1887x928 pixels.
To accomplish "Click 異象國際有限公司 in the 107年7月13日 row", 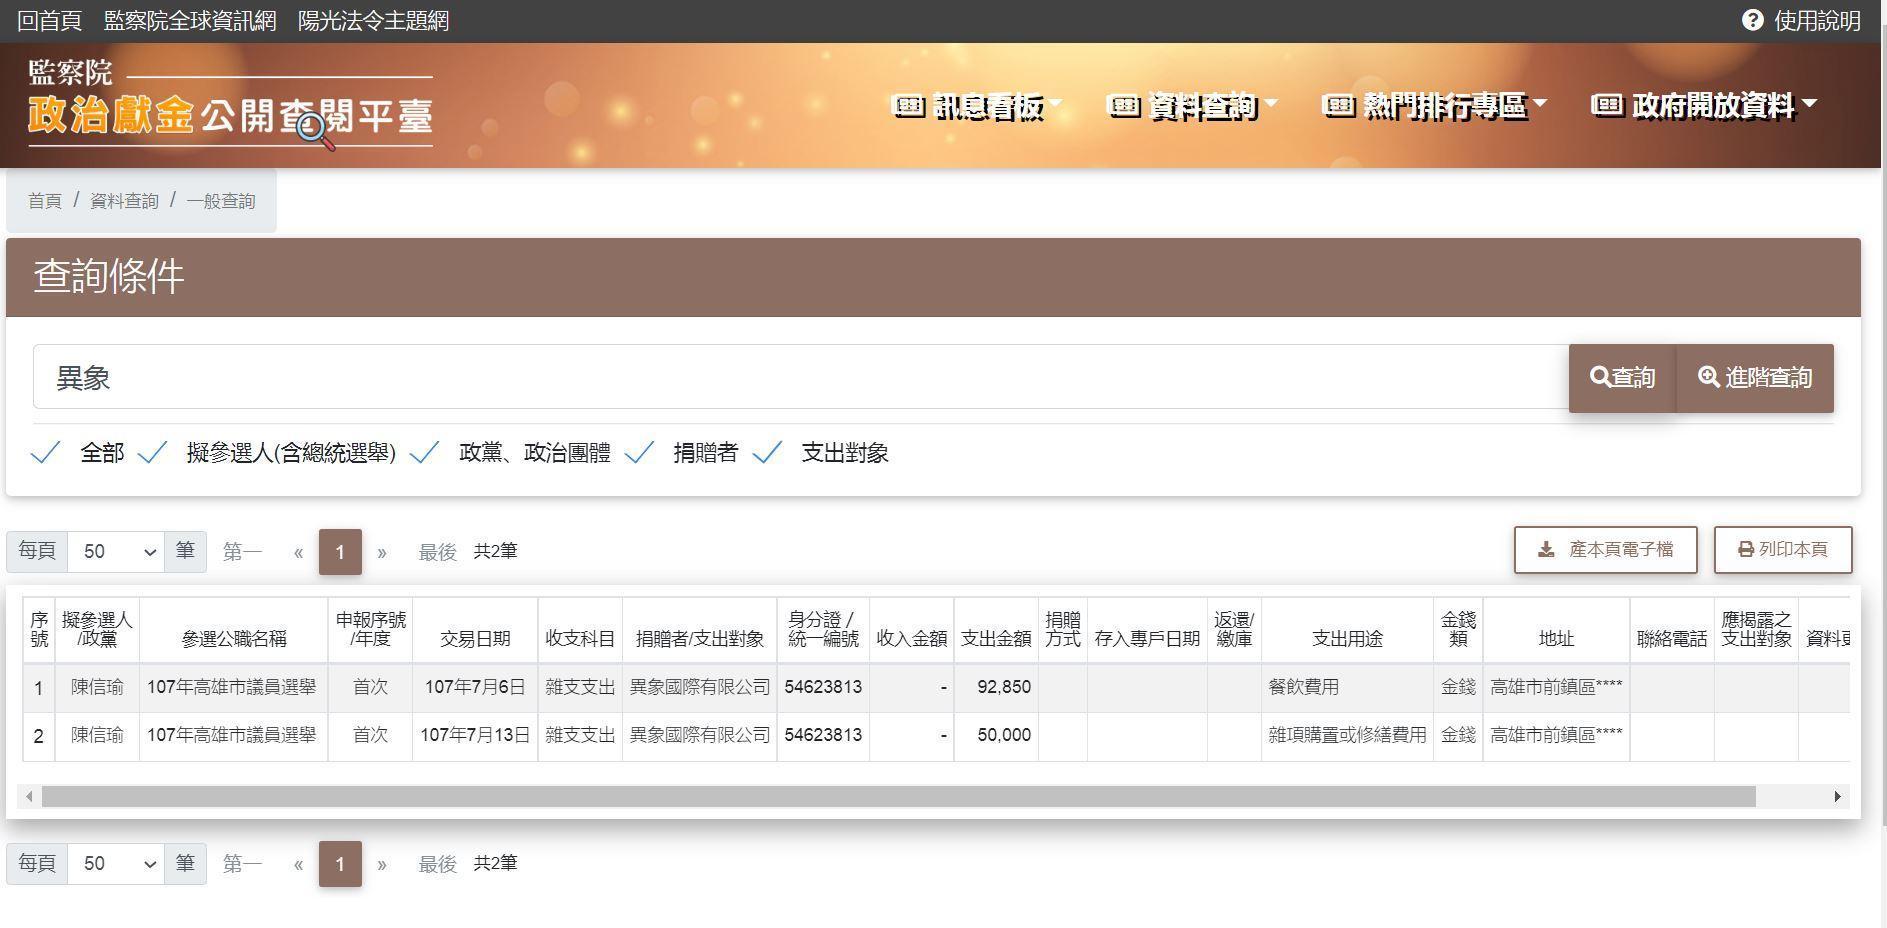I will click(x=700, y=735).
